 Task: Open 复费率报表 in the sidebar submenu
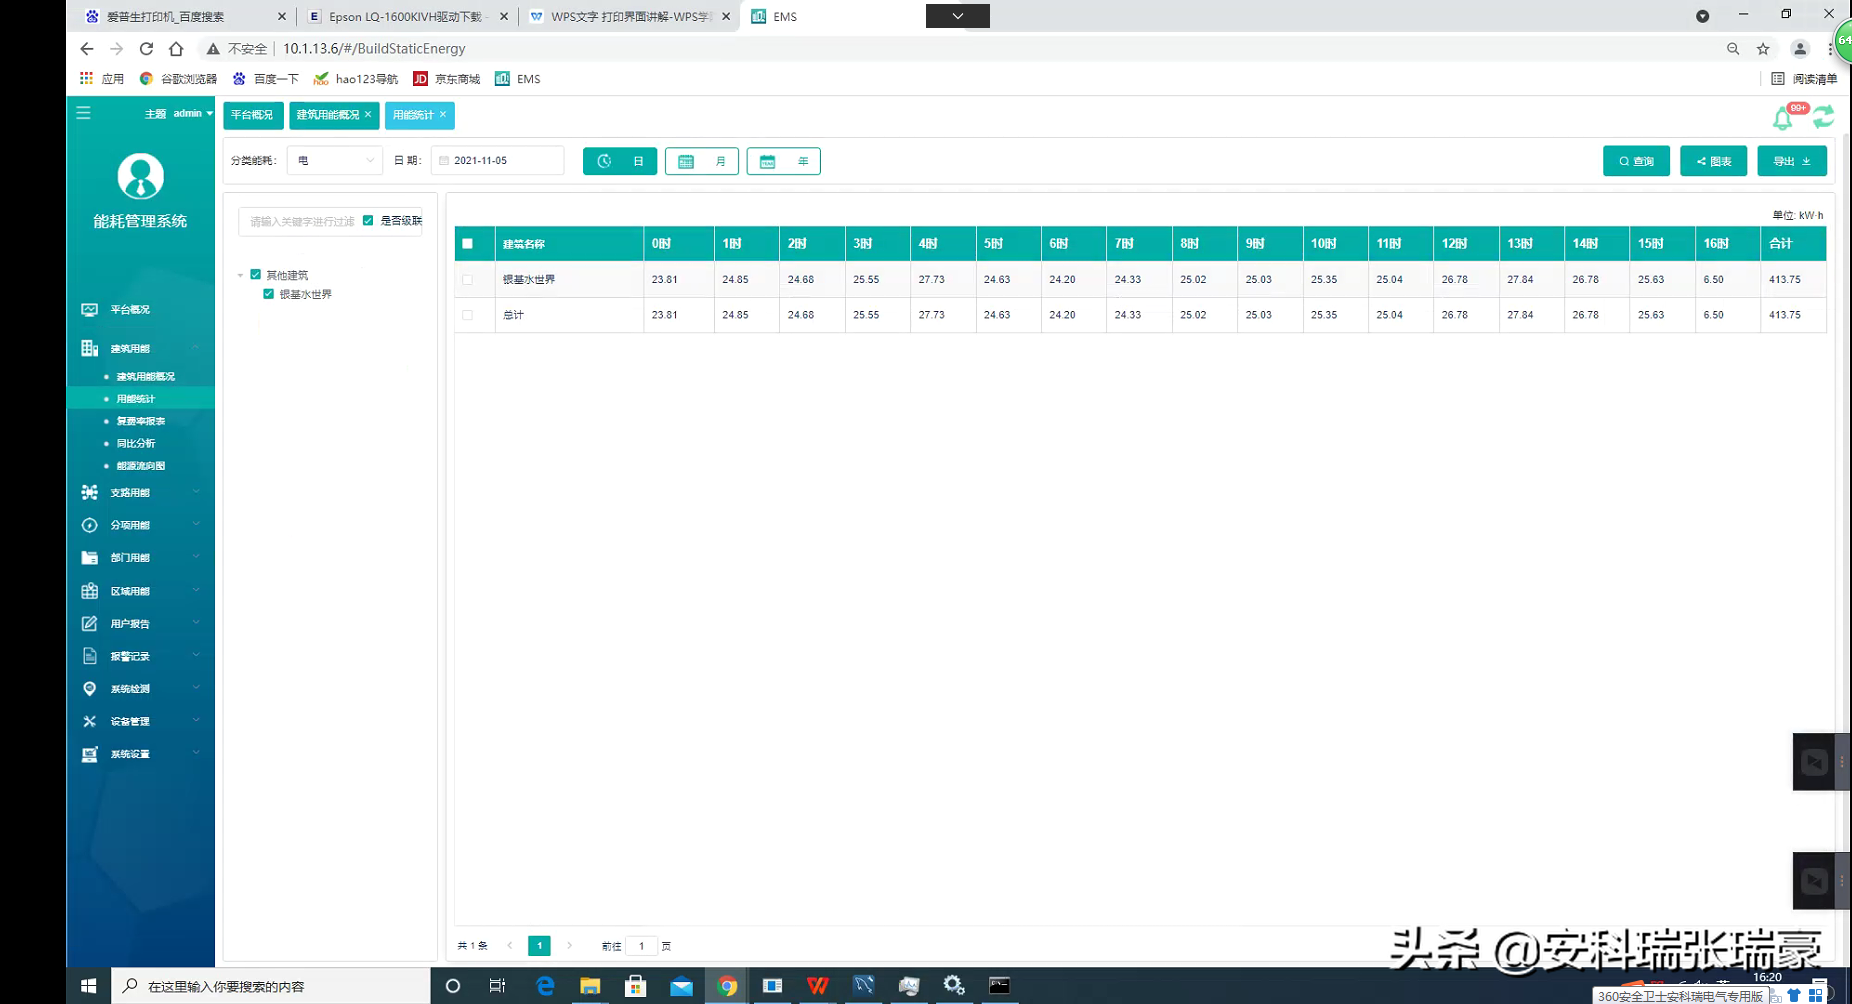point(141,421)
